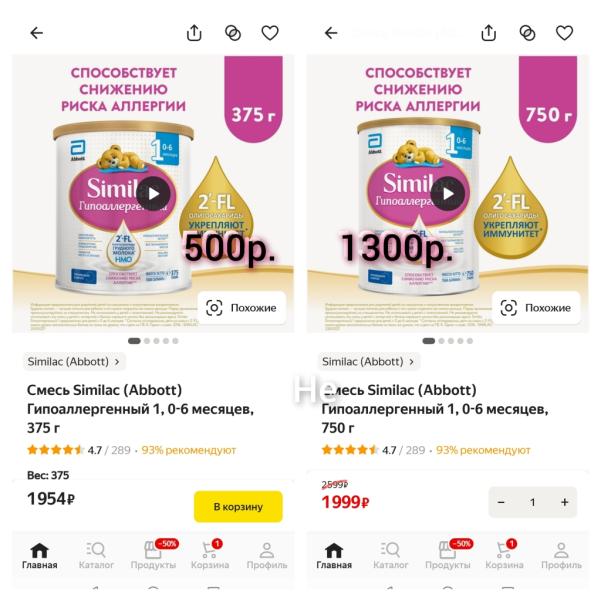Open Корзина tab in right bottom bar

coord(504,555)
